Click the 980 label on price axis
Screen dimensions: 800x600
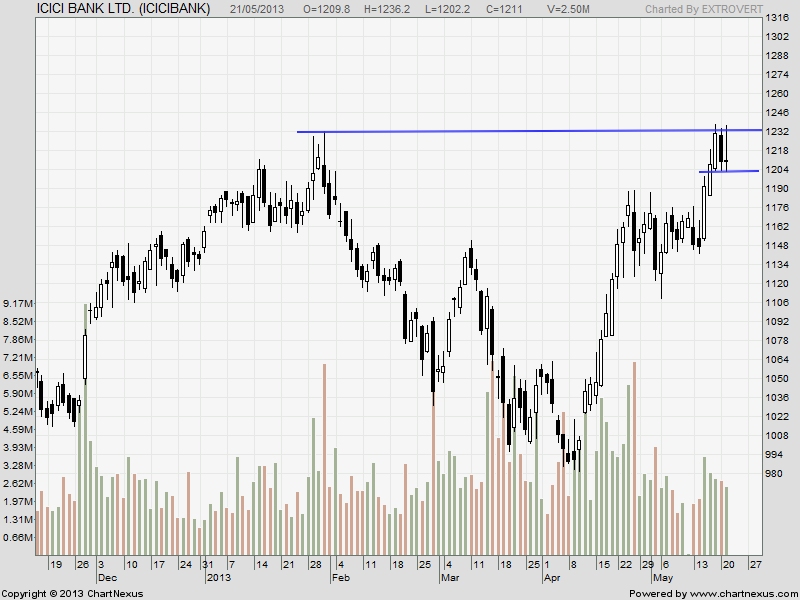pos(773,474)
